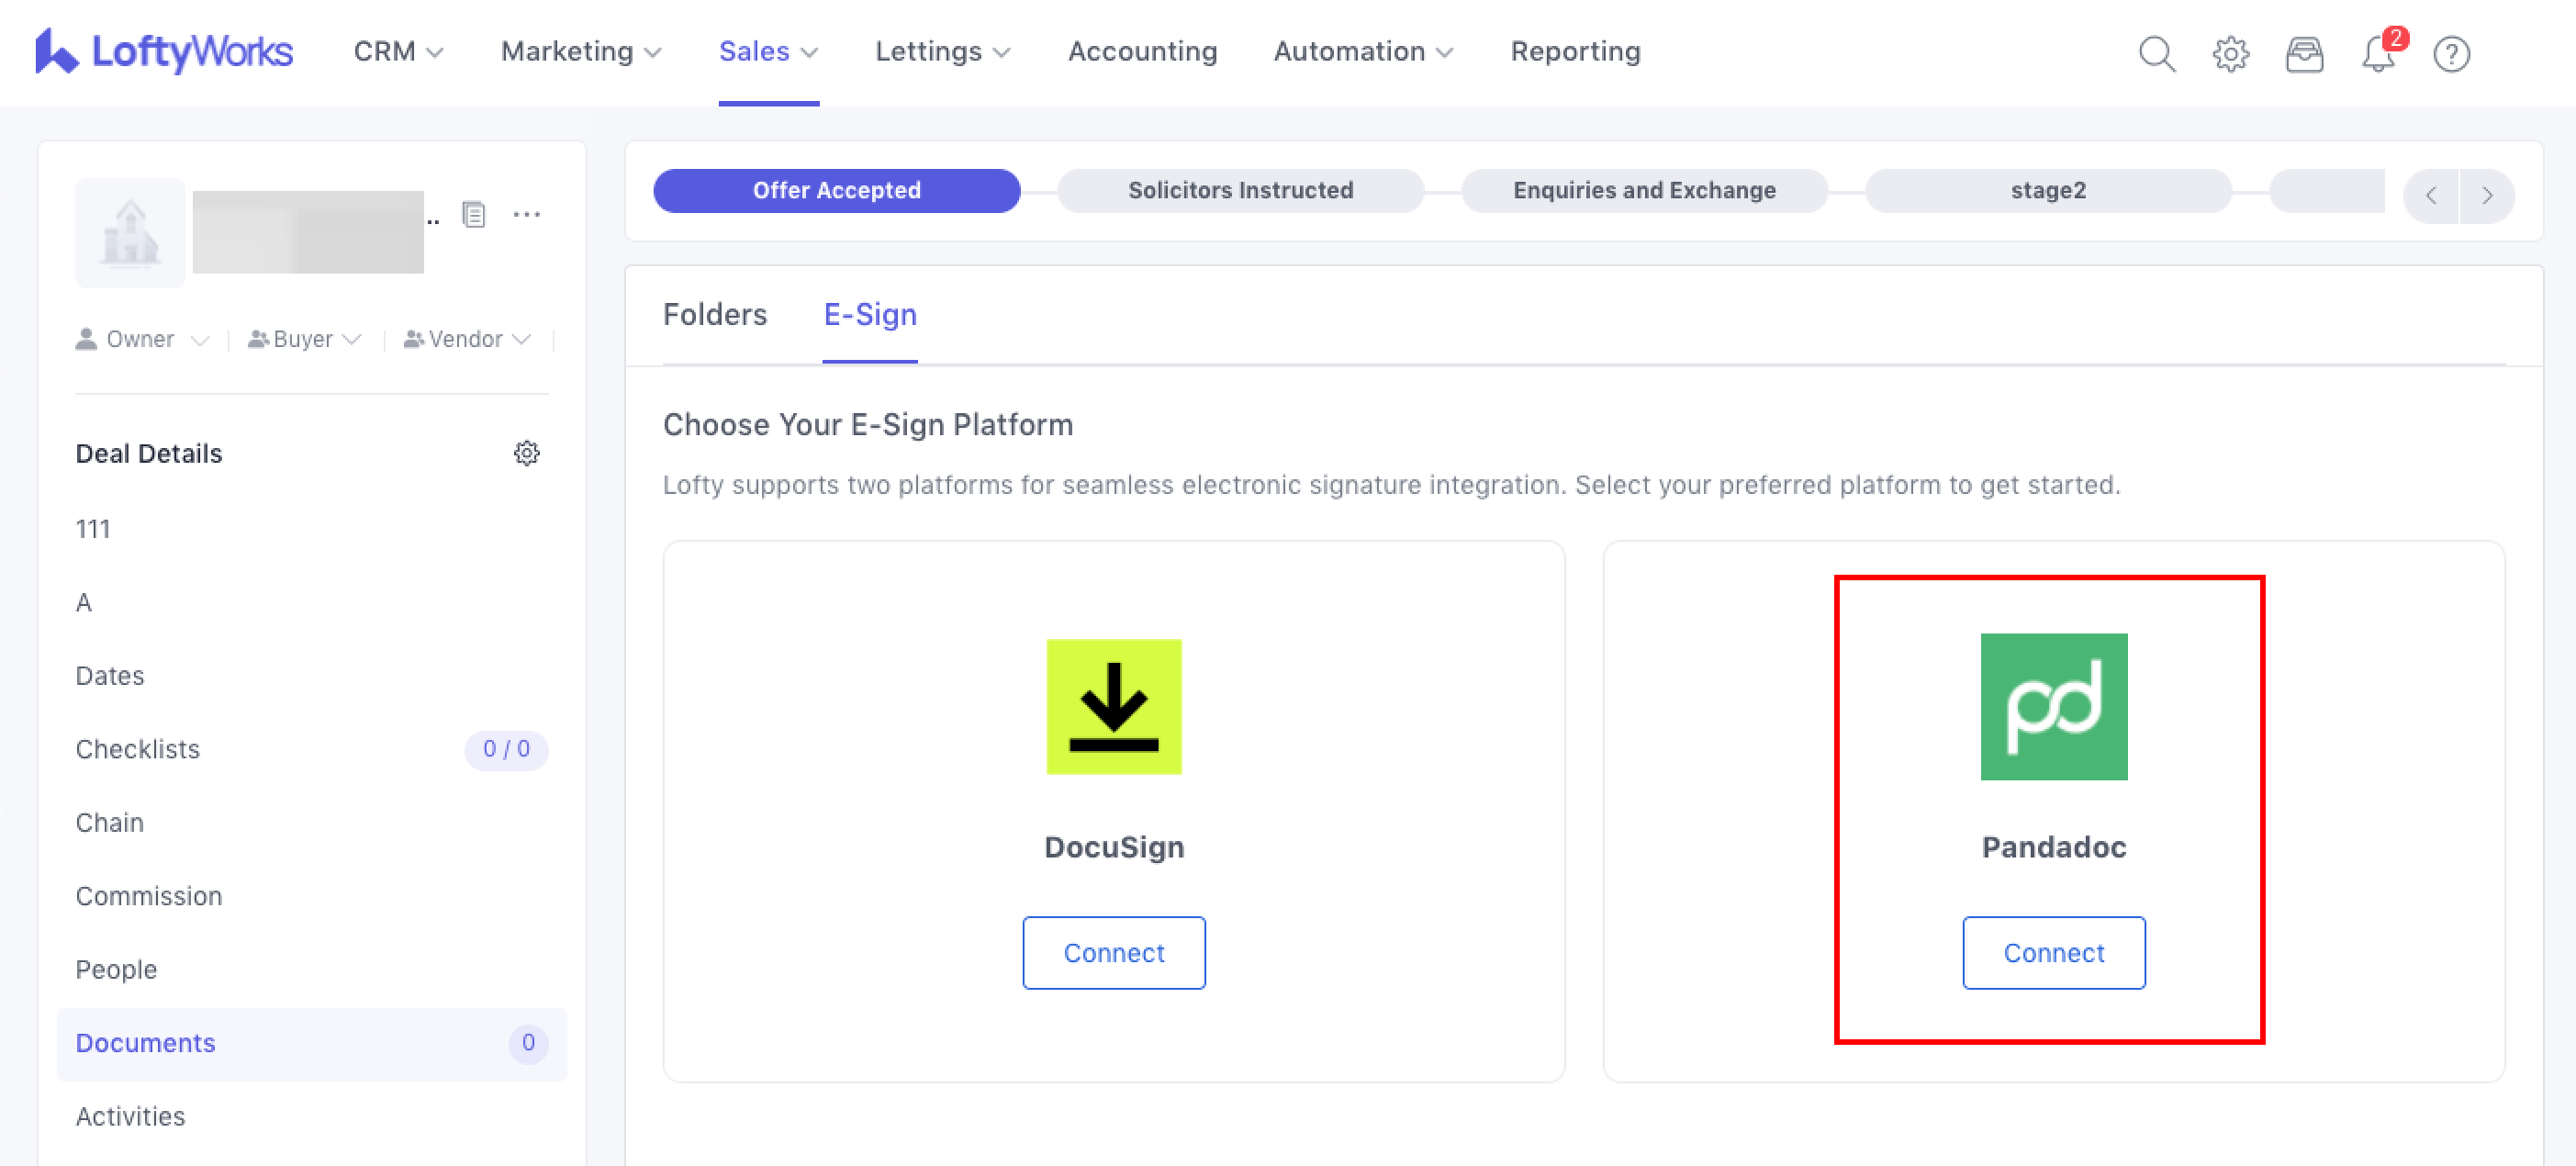Open settings gear in top bar
The width and height of the screenshot is (2576, 1166).
[2230, 53]
